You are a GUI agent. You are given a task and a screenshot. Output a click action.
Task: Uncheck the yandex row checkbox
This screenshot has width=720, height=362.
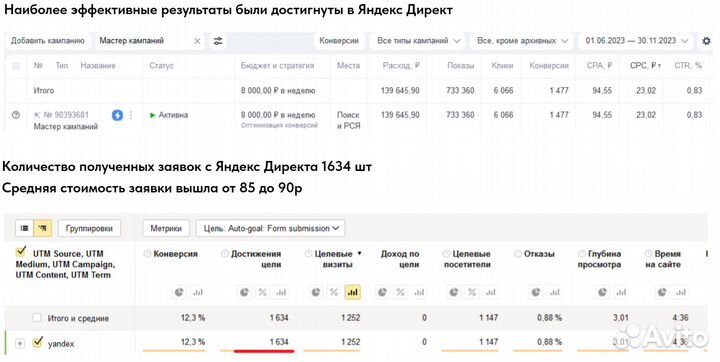pyautogui.click(x=38, y=343)
